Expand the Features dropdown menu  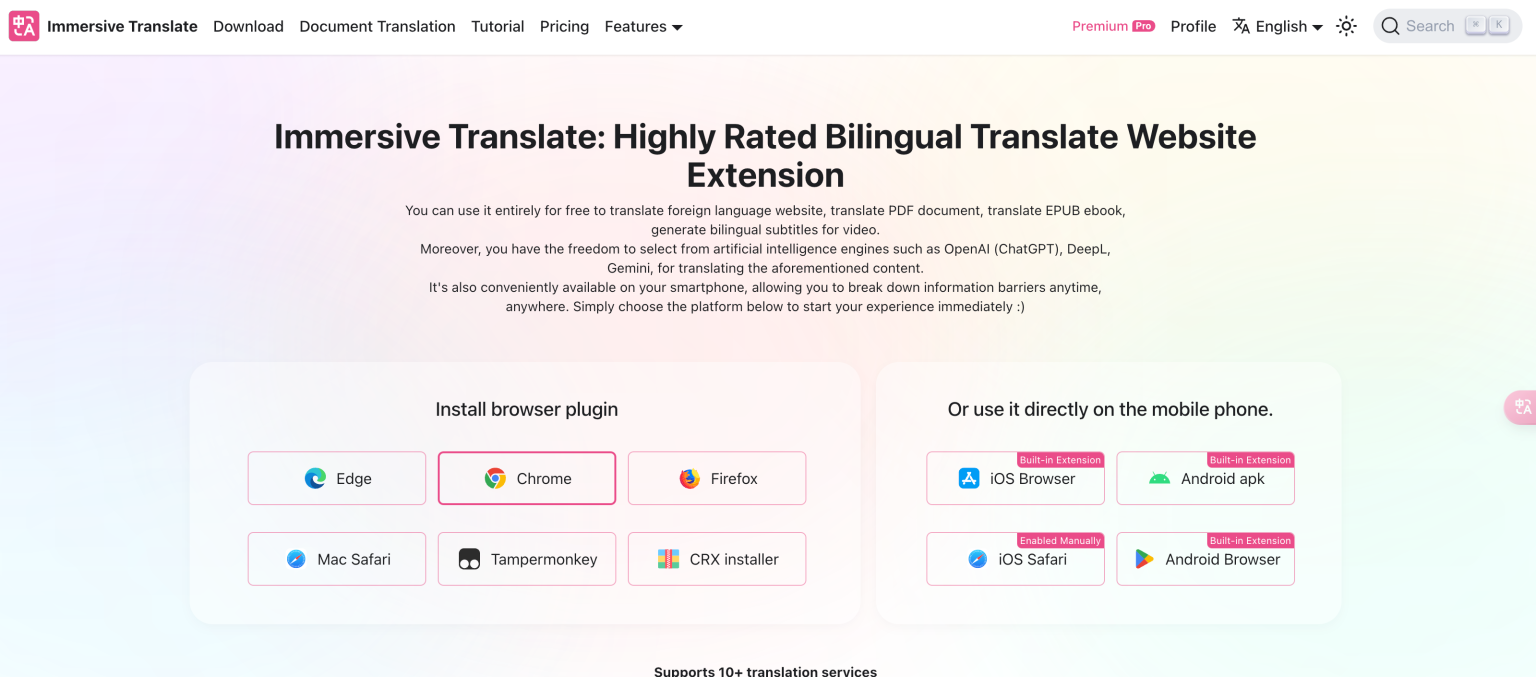pos(643,27)
